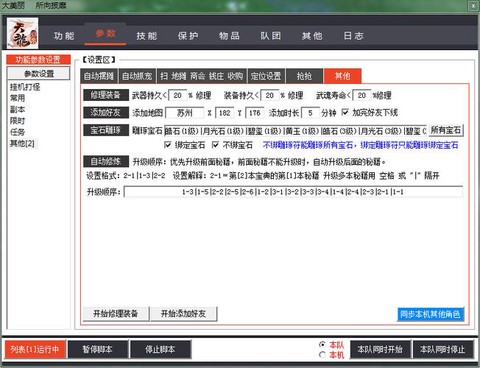Screen dimensions: 480x368
Task: Edit the 武魂寿命 percentage field
Action: pos(361,95)
